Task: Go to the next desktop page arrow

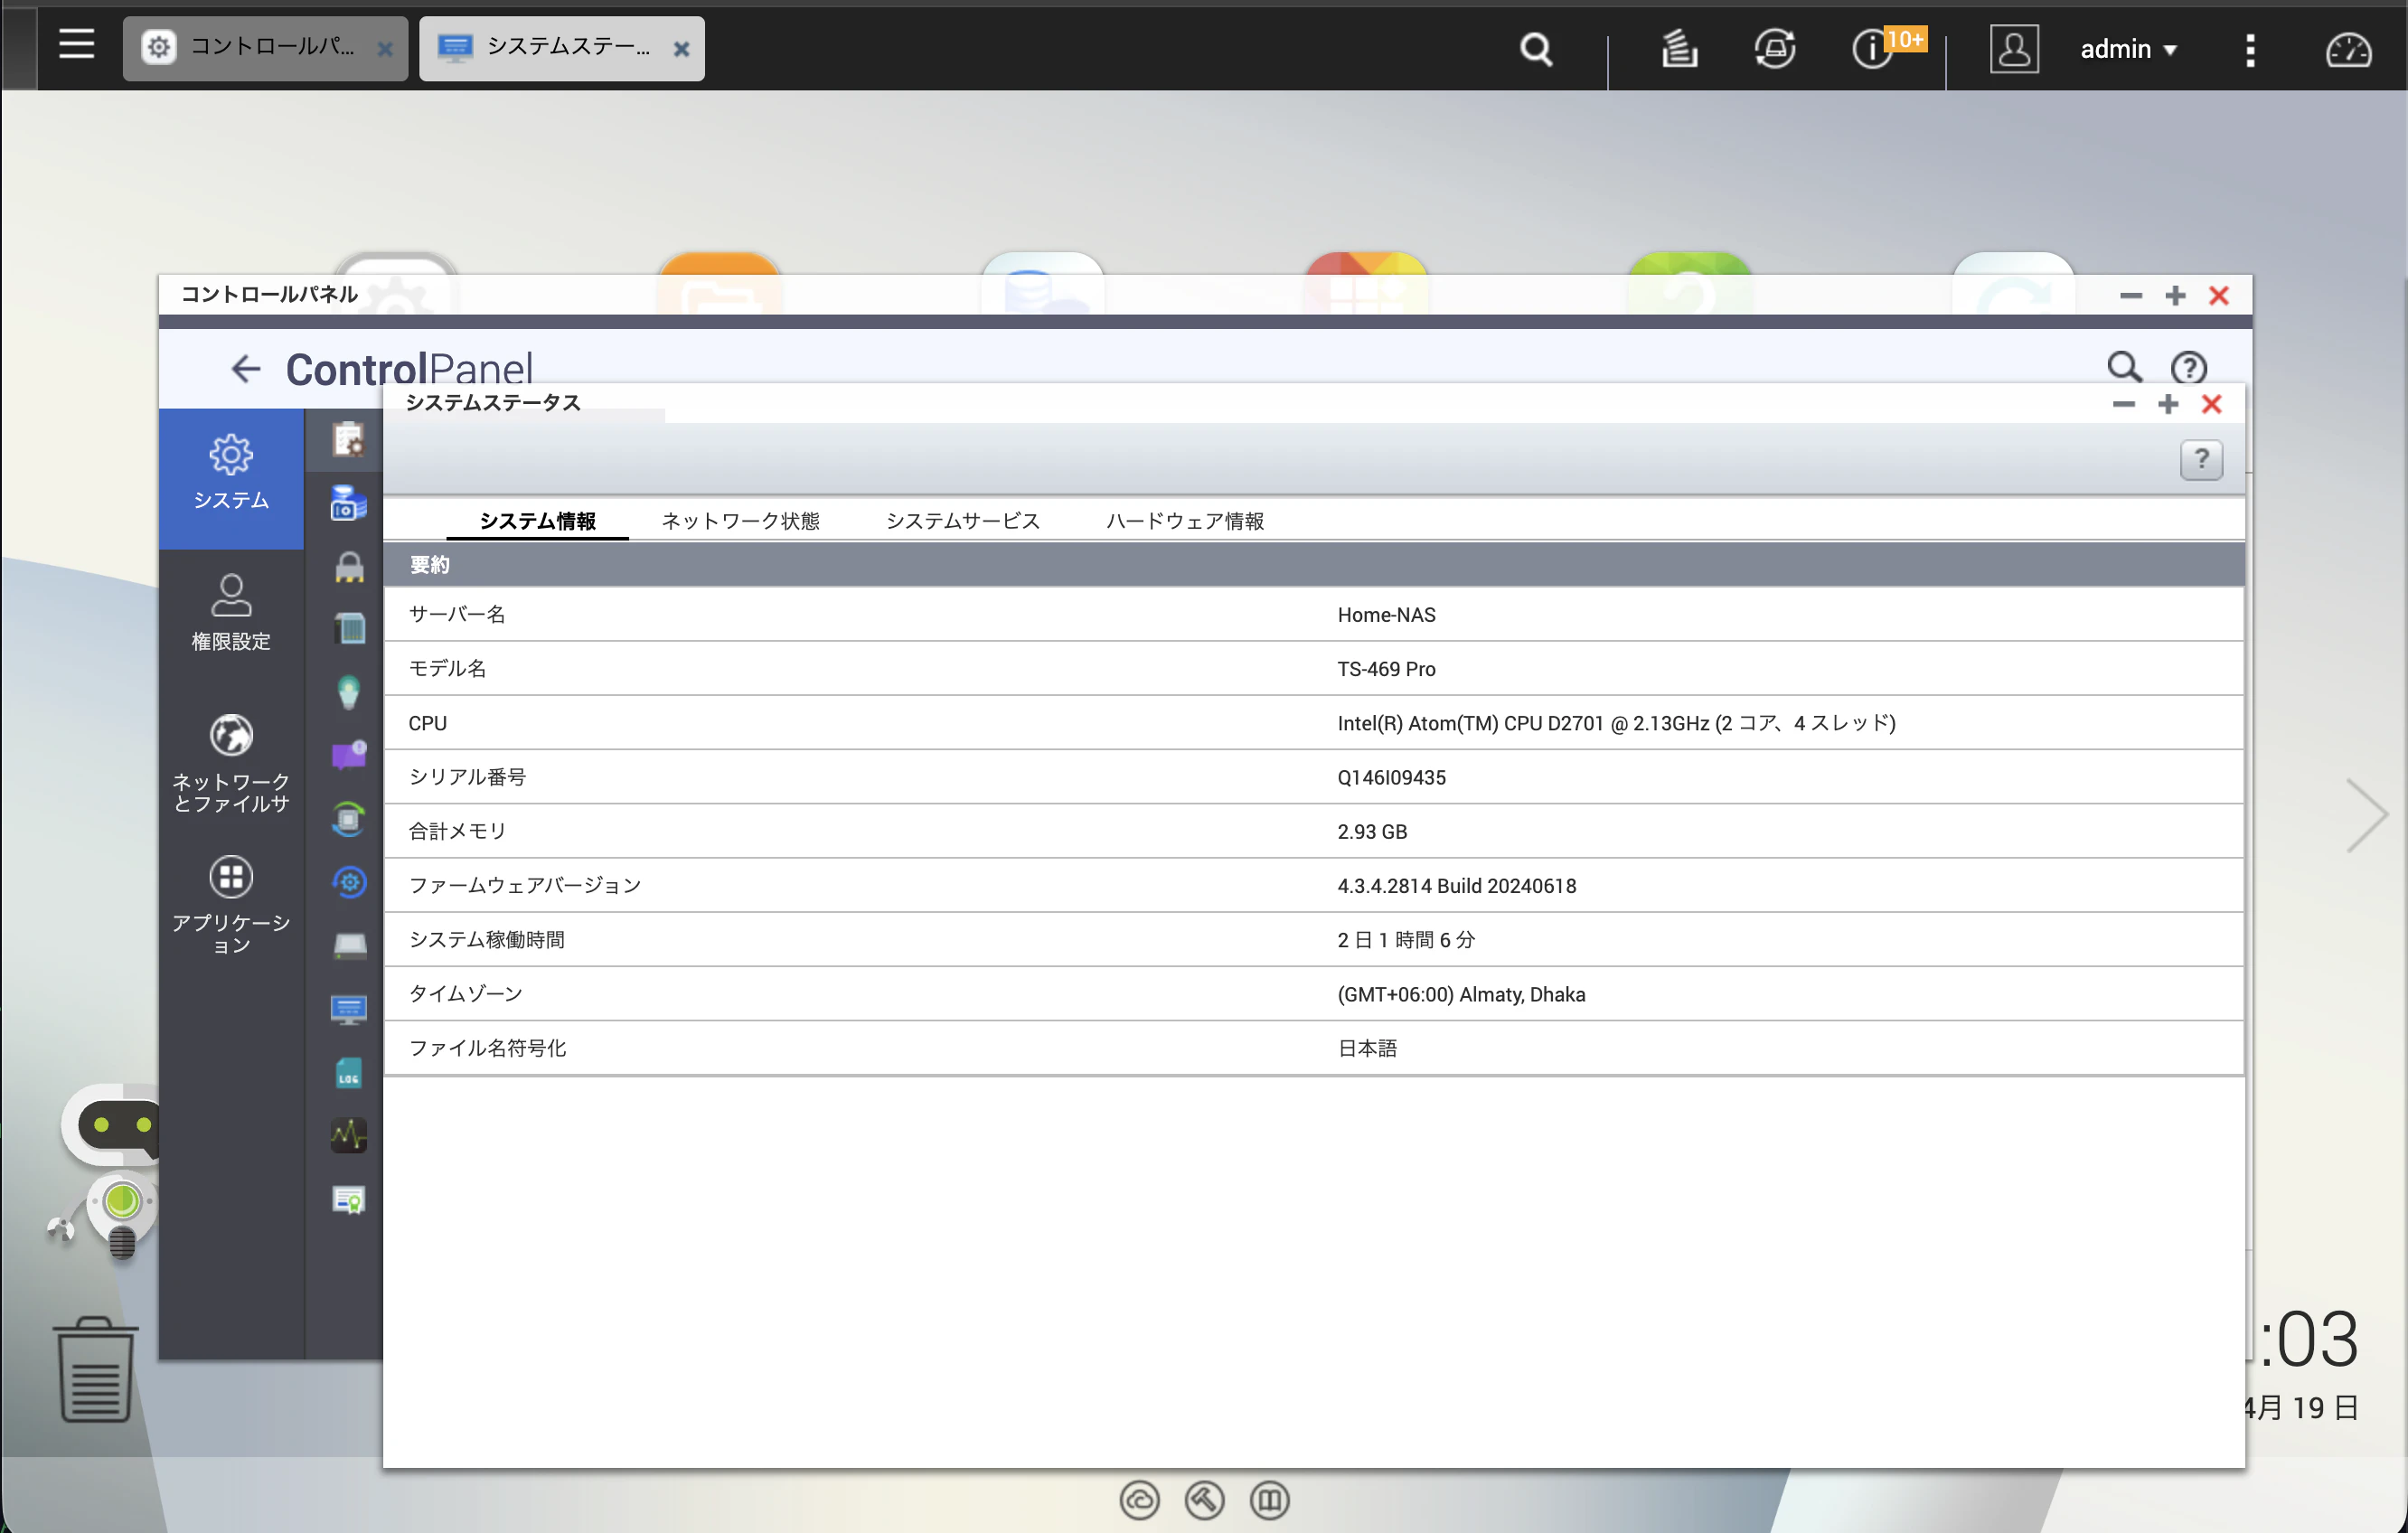Action: click(x=2367, y=815)
